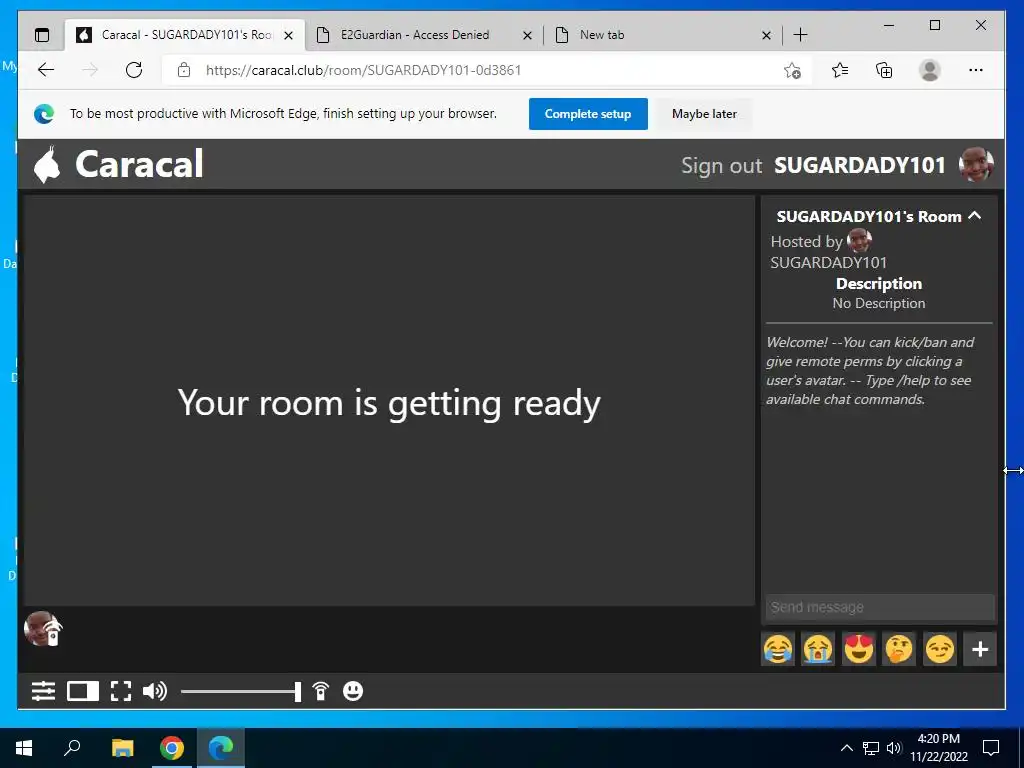Send the heart eyes emoji

[859, 649]
